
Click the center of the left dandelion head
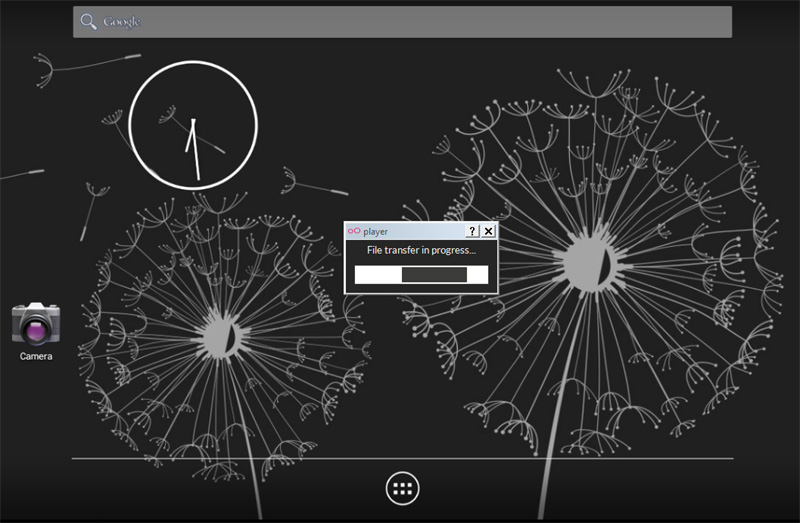click(218, 335)
